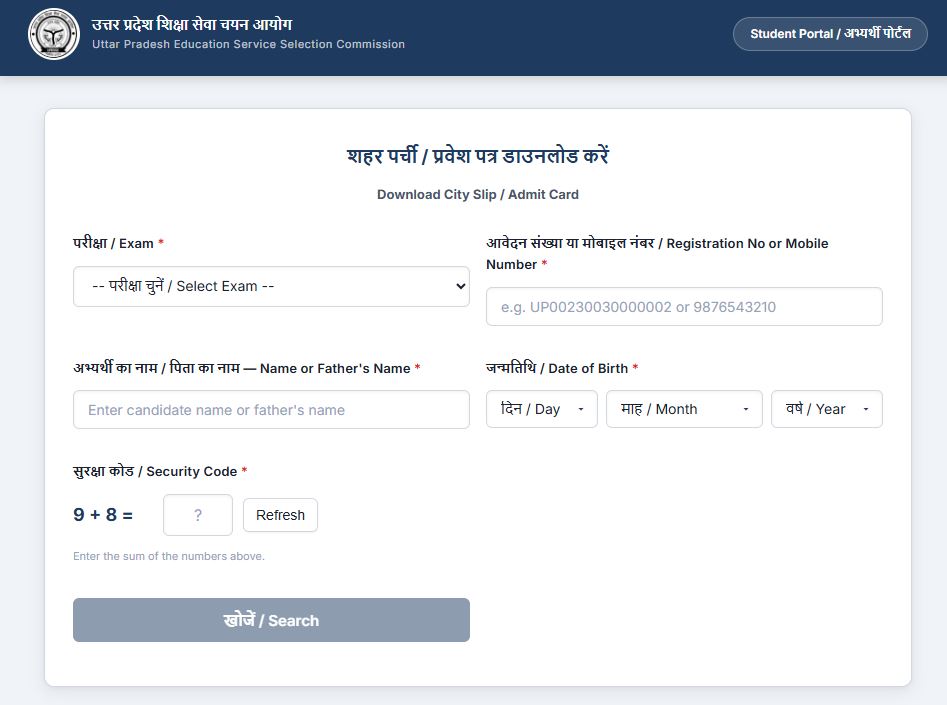
Task: Open the Day dropdown for date of birth
Action: coord(542,409)
